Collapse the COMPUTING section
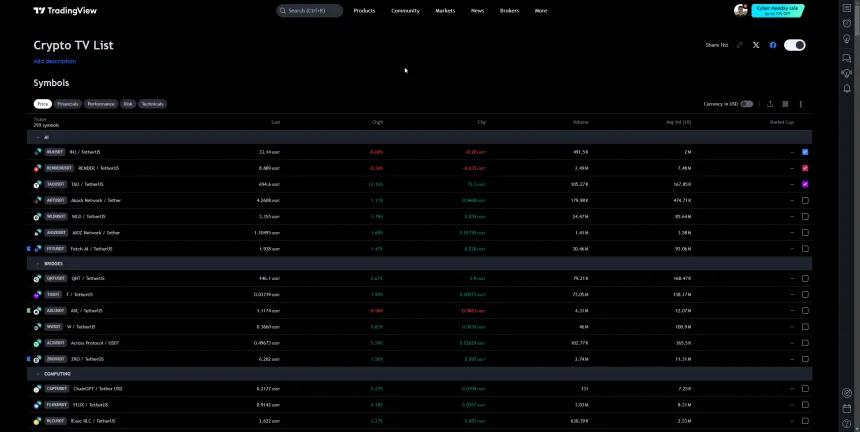This screenshot has height=432, width=860. click(x=38, y=374)
